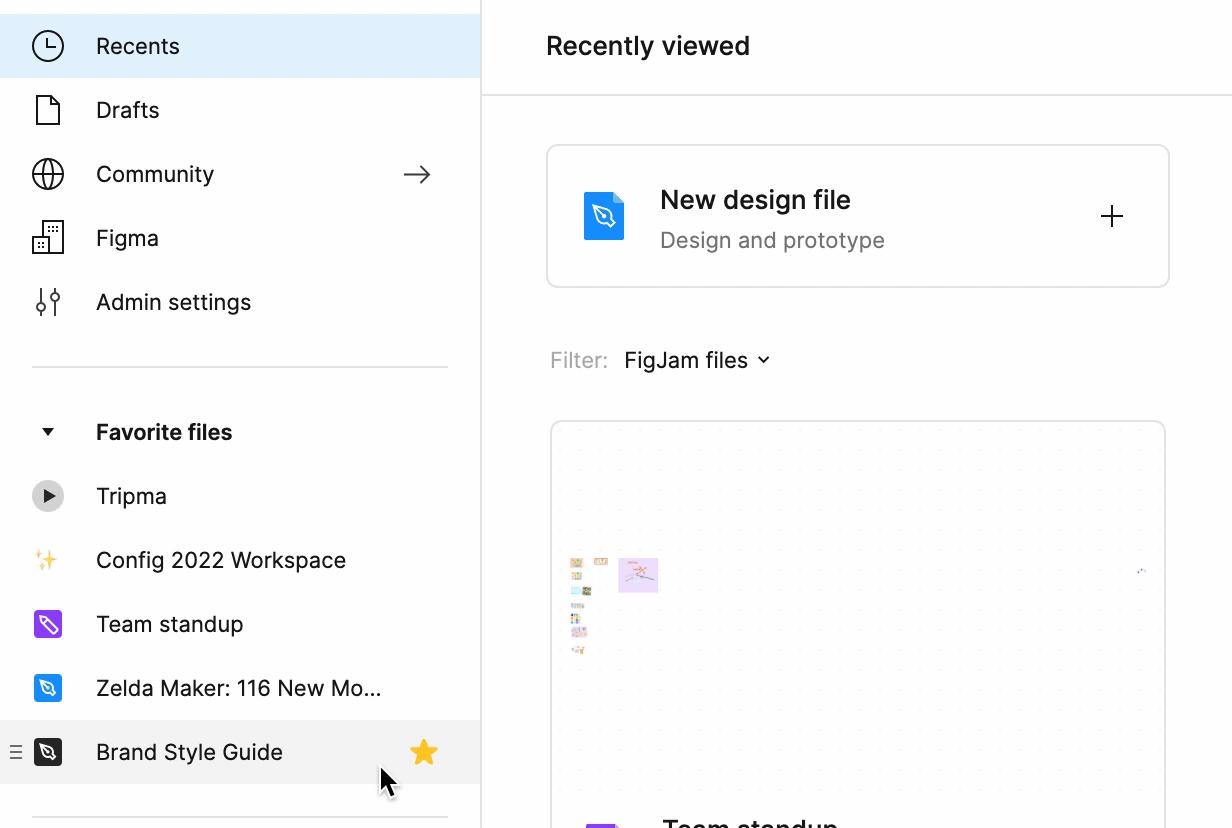Open the Team standup board thumbnail
Image resolution: width=1232 pixels, height=828 pixels.
[x=857, y=620]
